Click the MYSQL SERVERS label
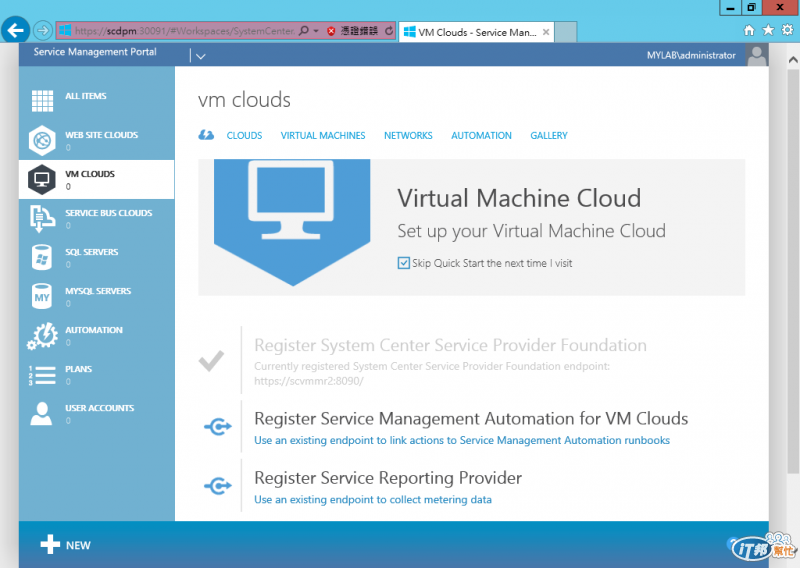800x568 pixels. coord(98,291)
